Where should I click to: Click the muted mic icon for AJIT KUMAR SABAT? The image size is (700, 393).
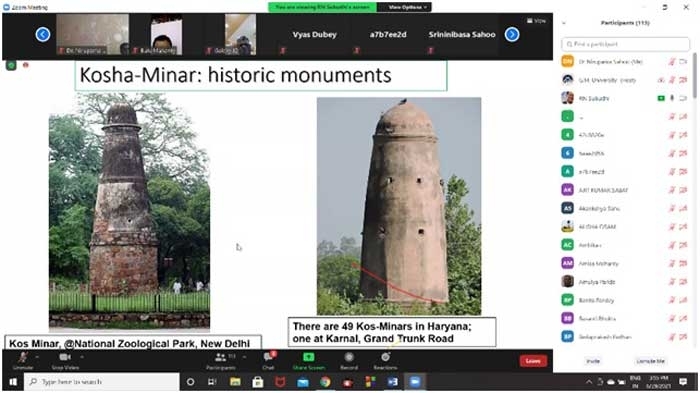click(672, 190)
